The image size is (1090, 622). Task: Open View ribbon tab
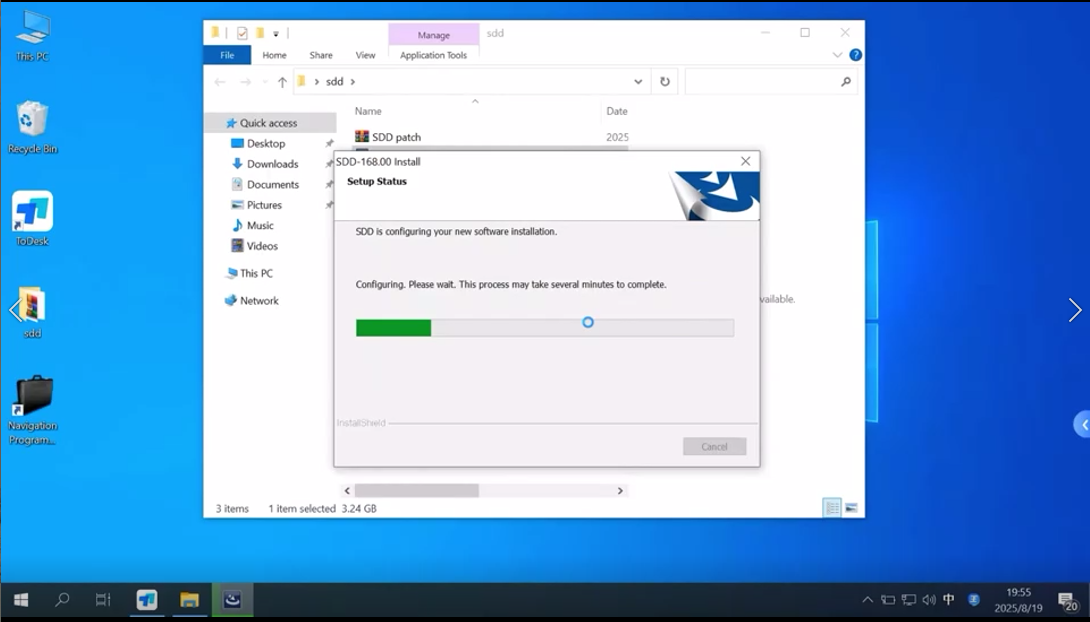click(365, 55)
